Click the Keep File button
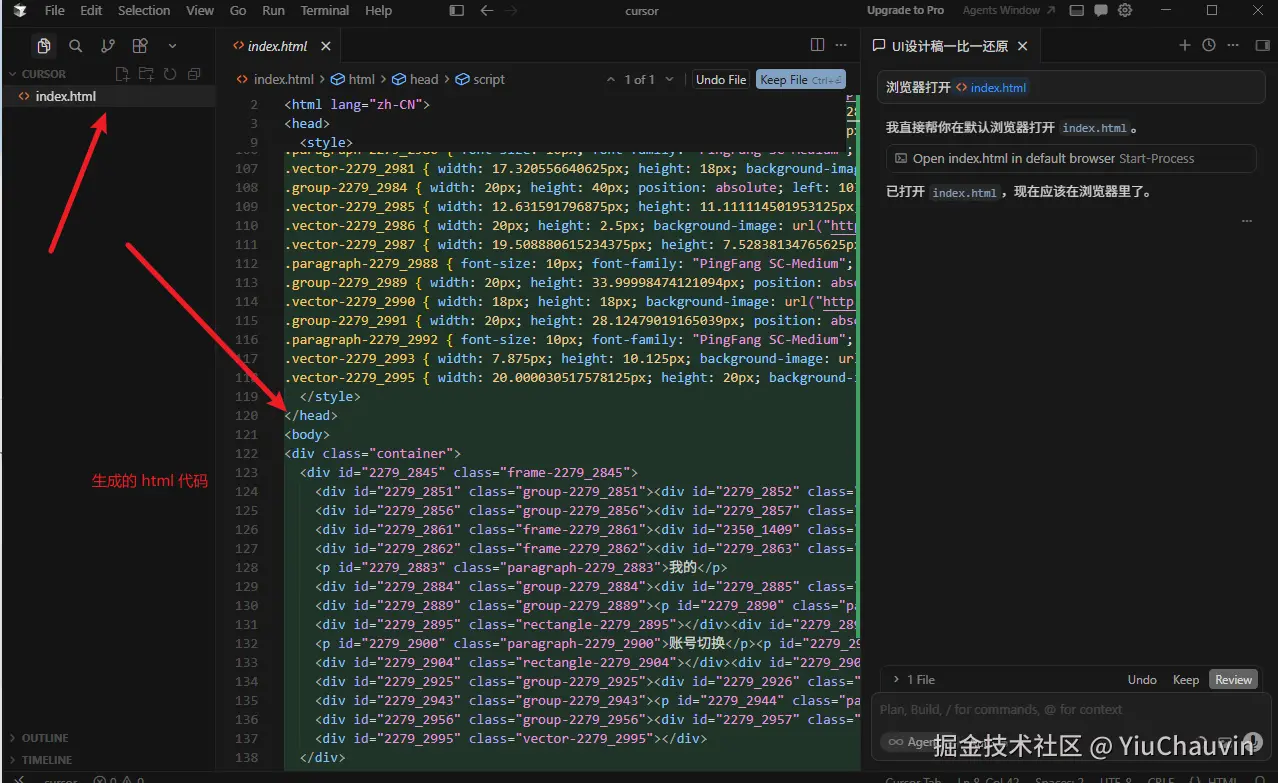The width and height of the screenshot is (1278, 783). pyautogui.click(x=801, y=79)
